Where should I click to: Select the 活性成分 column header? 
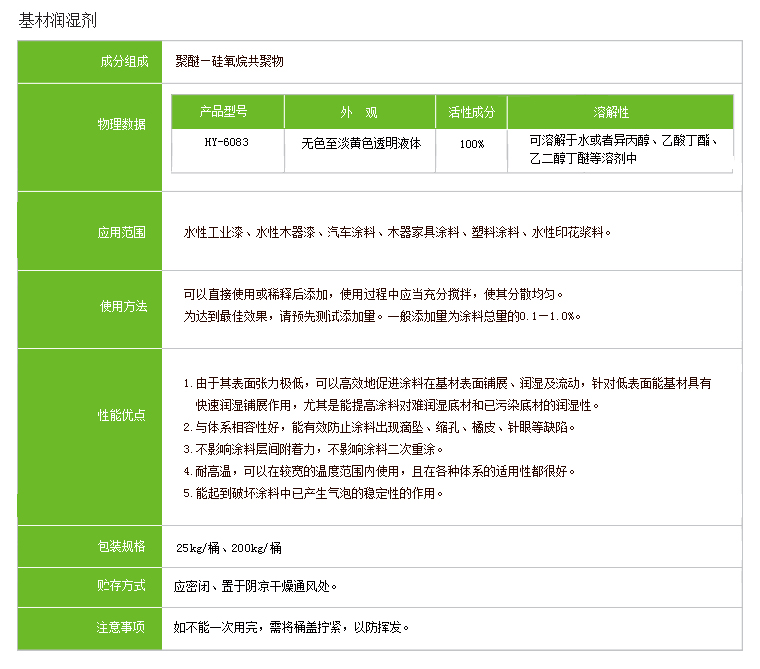pyautogui.click(x=471, y=111)
